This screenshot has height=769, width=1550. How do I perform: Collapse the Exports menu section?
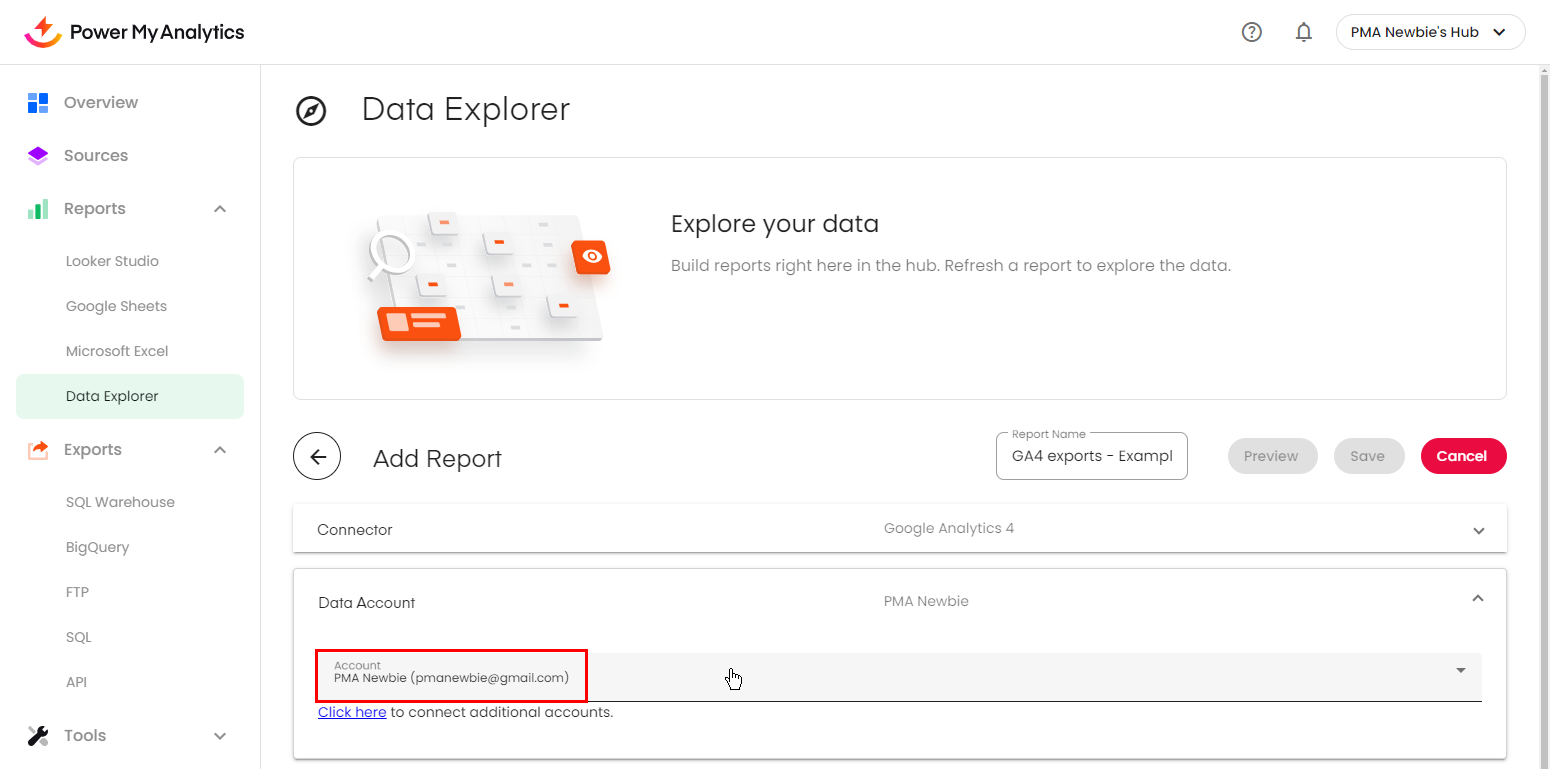coord(220,450)
